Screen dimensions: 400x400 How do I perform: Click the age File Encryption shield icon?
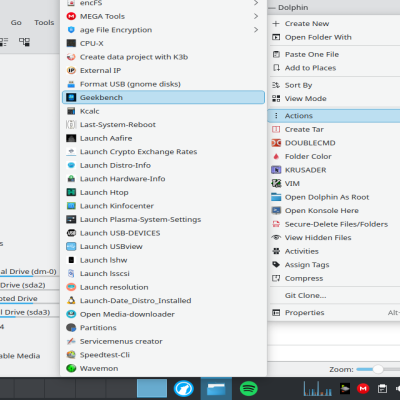coord(71,30)
